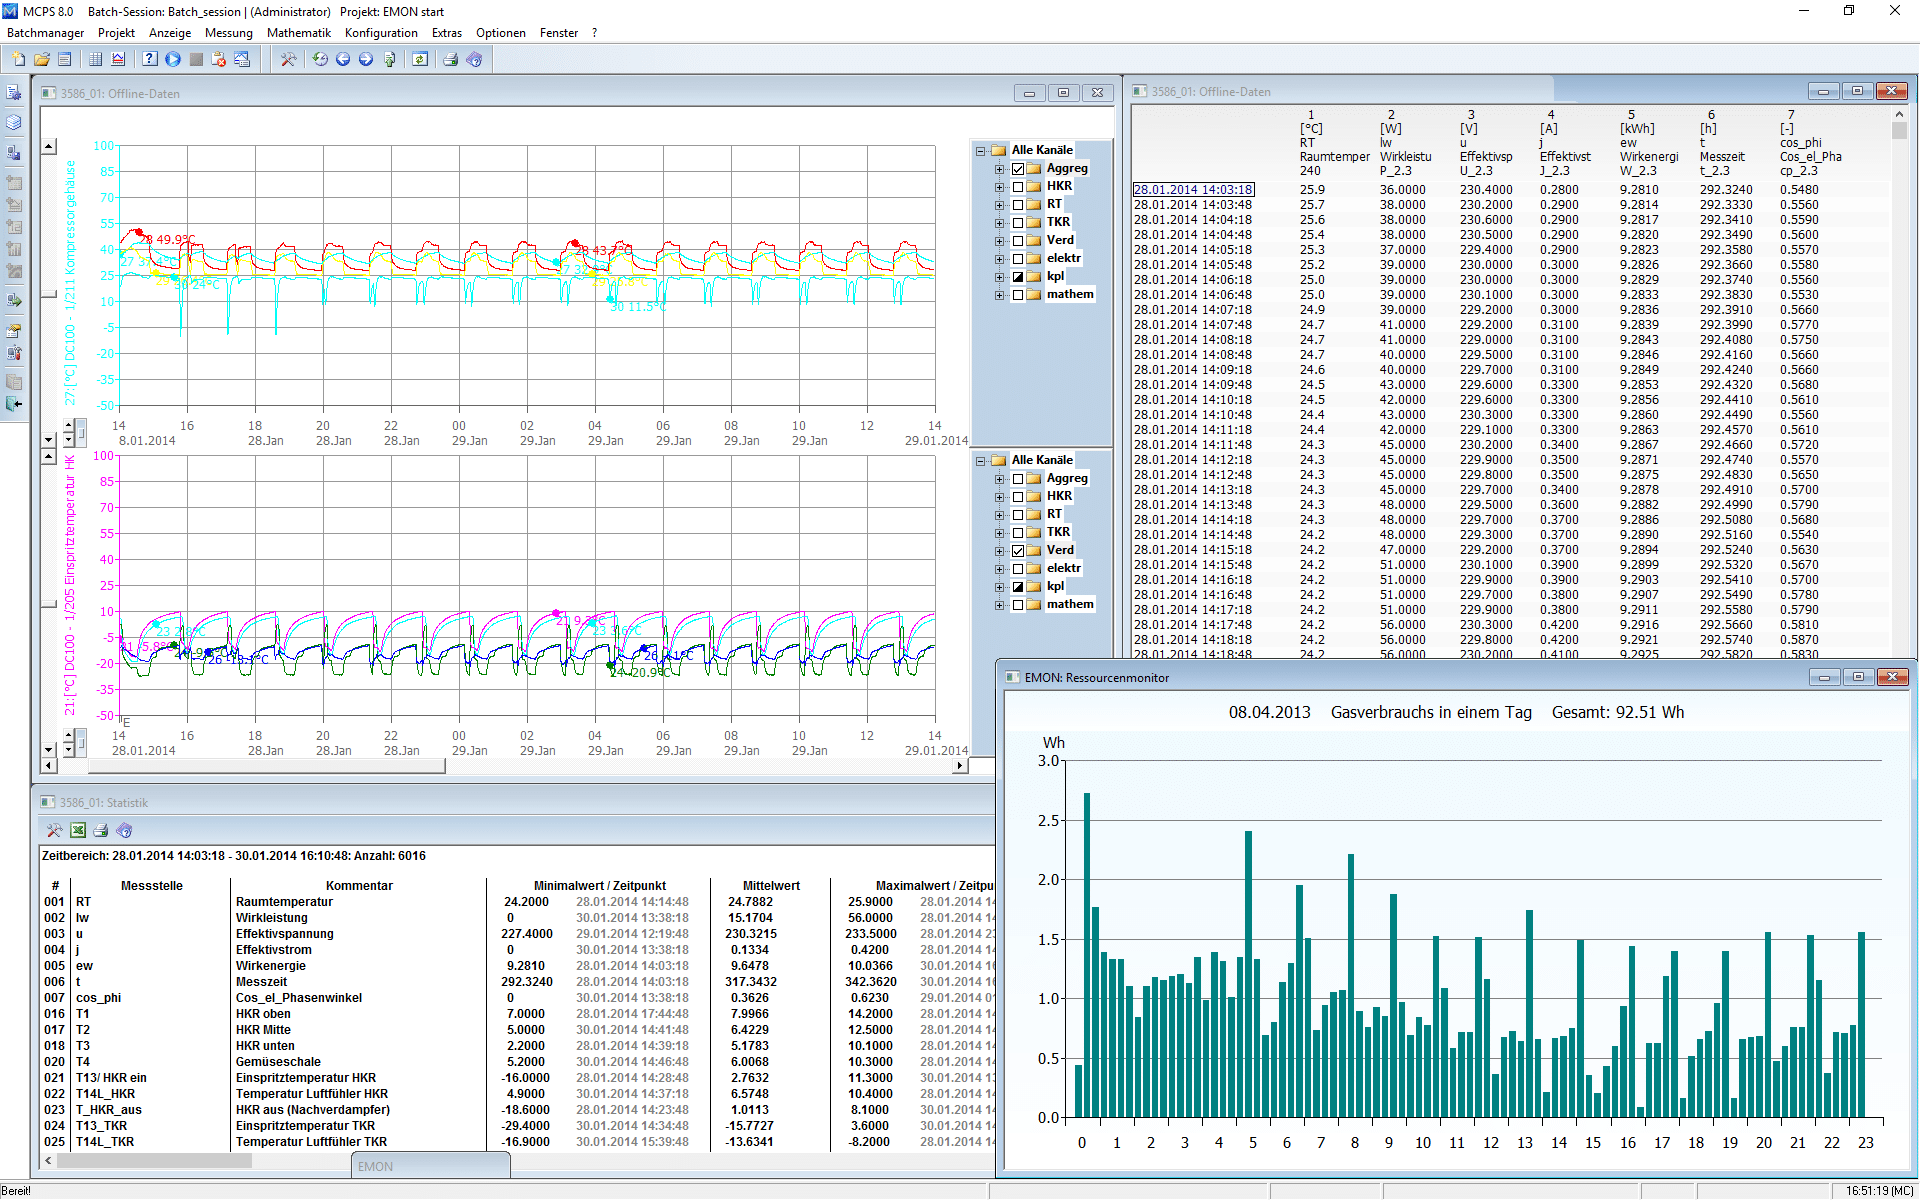The width and height of the screenshot is (1920, 1200).
Task: Expand the elektr group in lower tree
Action: pos(999,568)
